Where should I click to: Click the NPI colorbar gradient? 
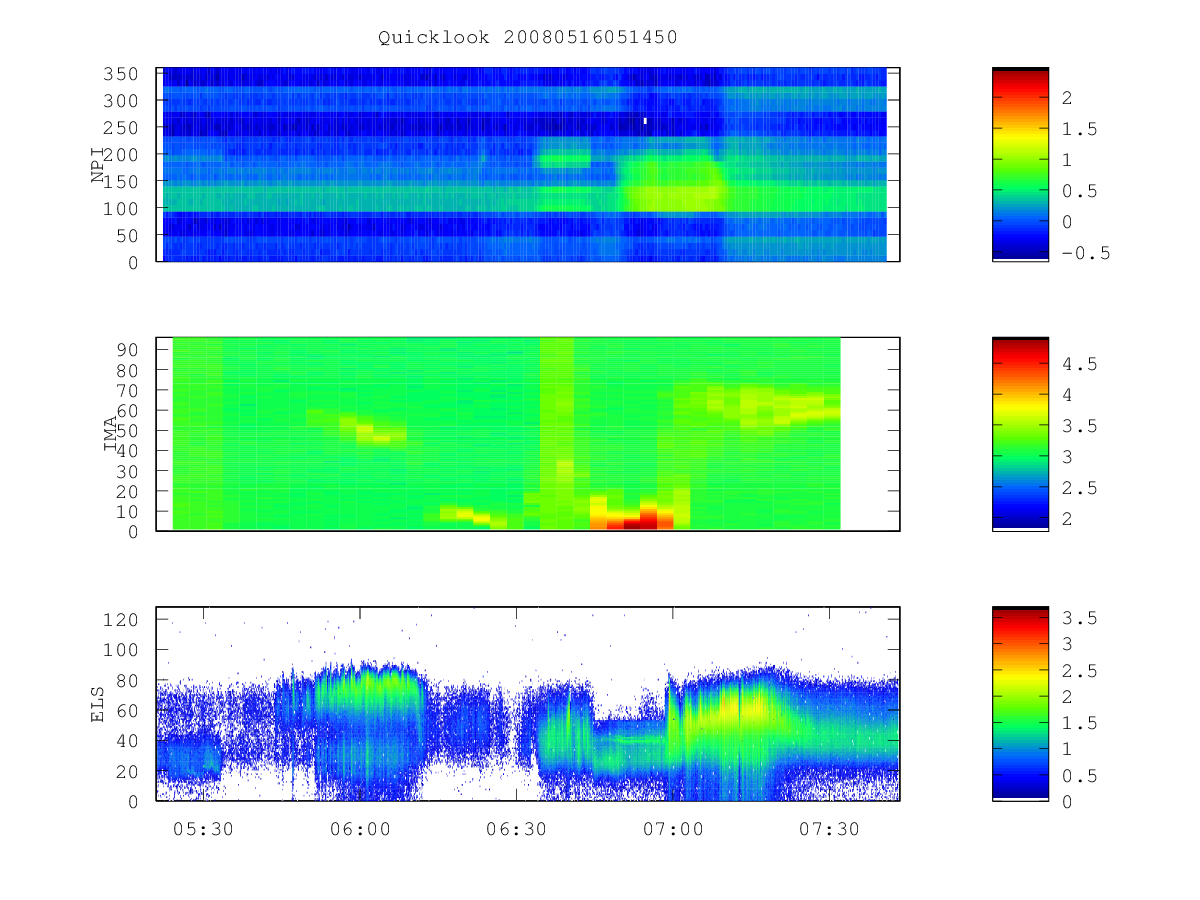1020,164
